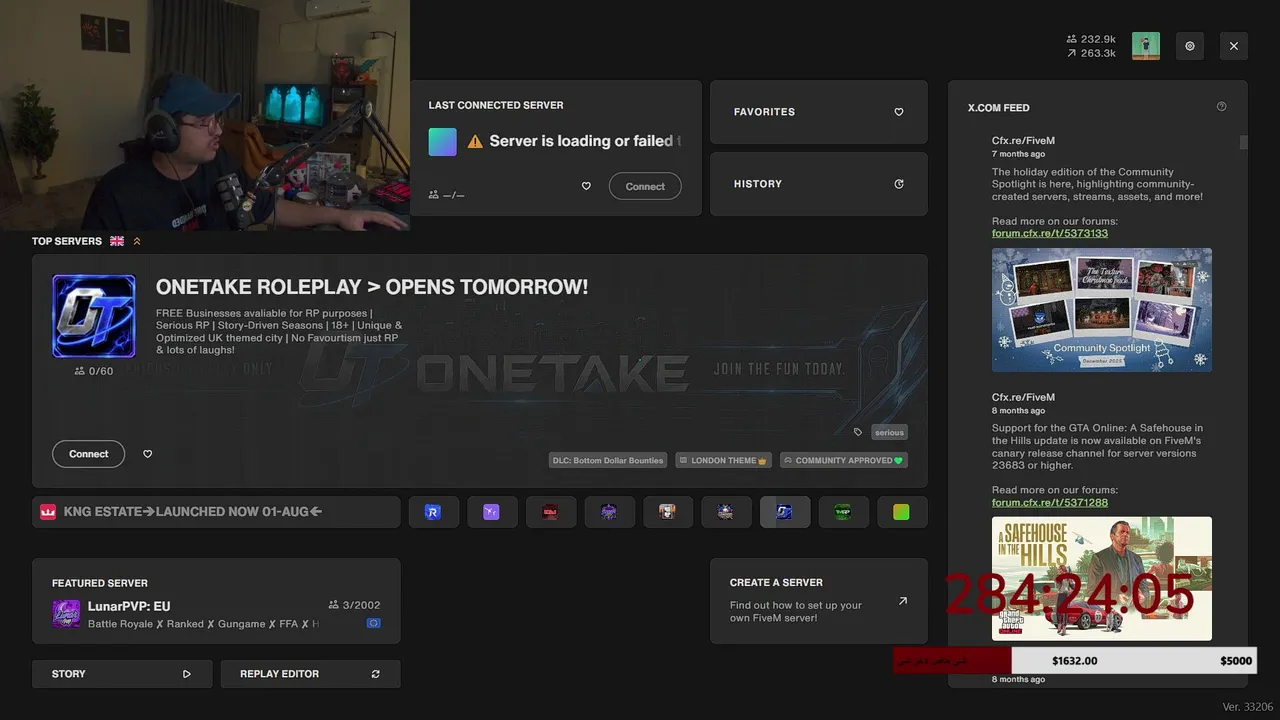Viewport: 1280px width, 720px height.
Task: Open the Safehouse in the Hills image
Action: click(x=1102, y=579)
